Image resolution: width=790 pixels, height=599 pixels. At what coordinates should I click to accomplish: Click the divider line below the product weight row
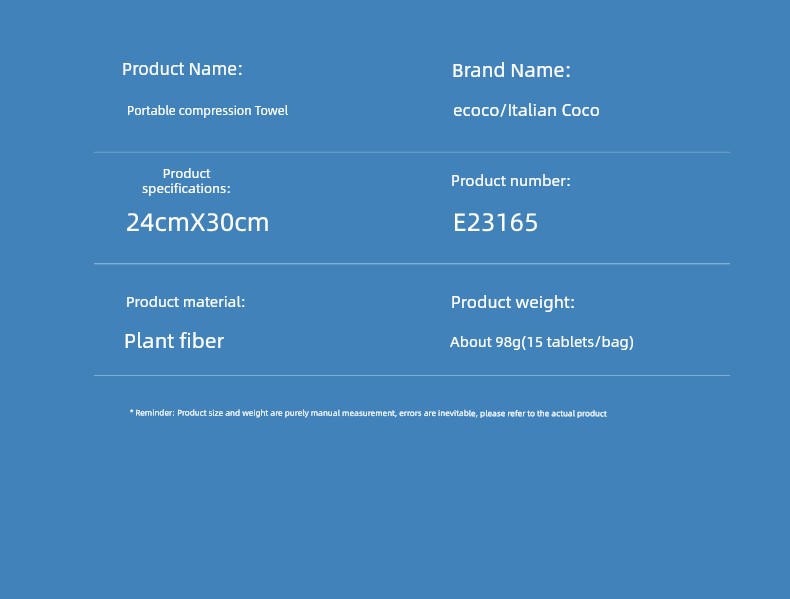411,376
